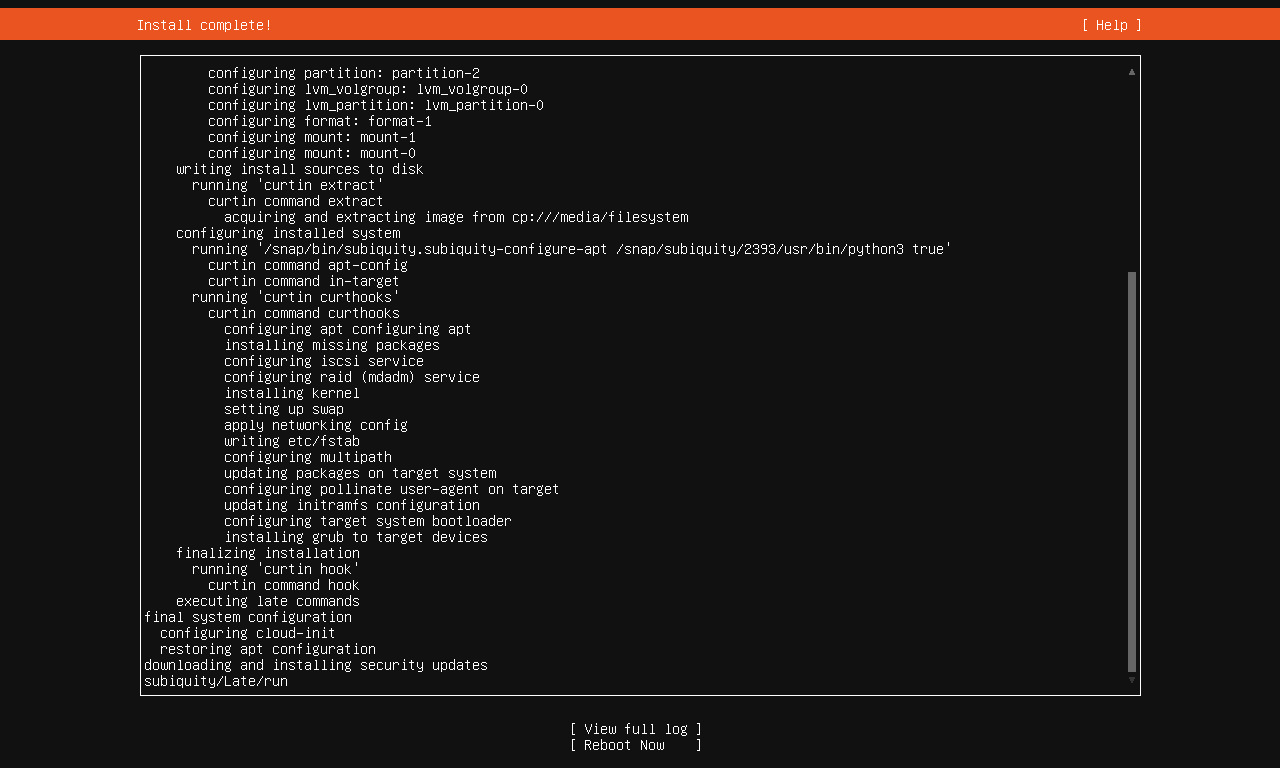This screenshot has height=768, width=1280.
Task: Select the 'final system configuration' log line
Action: point(248,617)
